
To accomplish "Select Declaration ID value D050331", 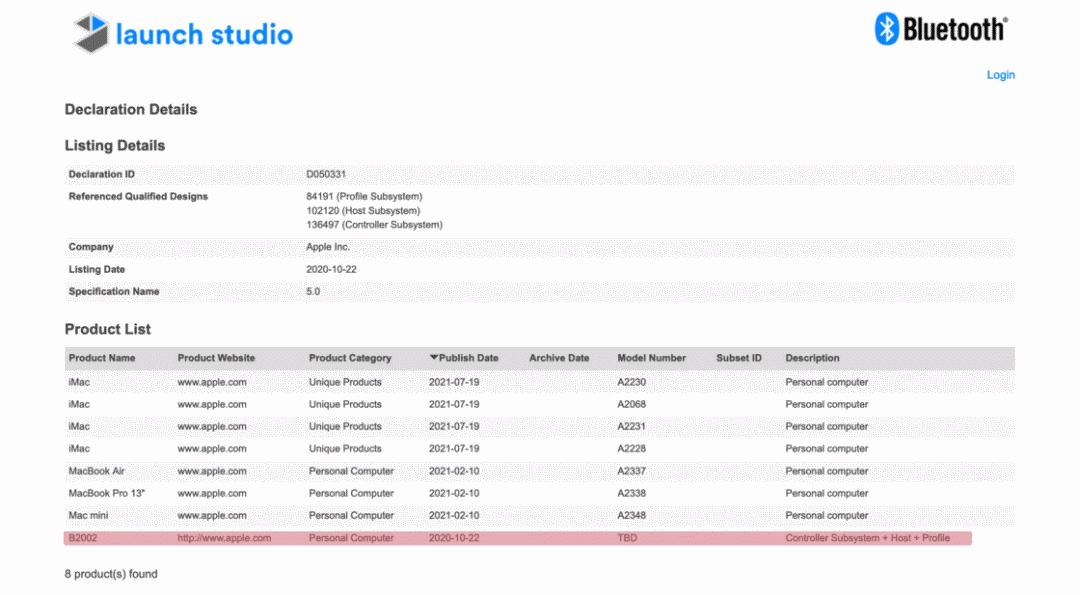I will (x=326, y=174).
